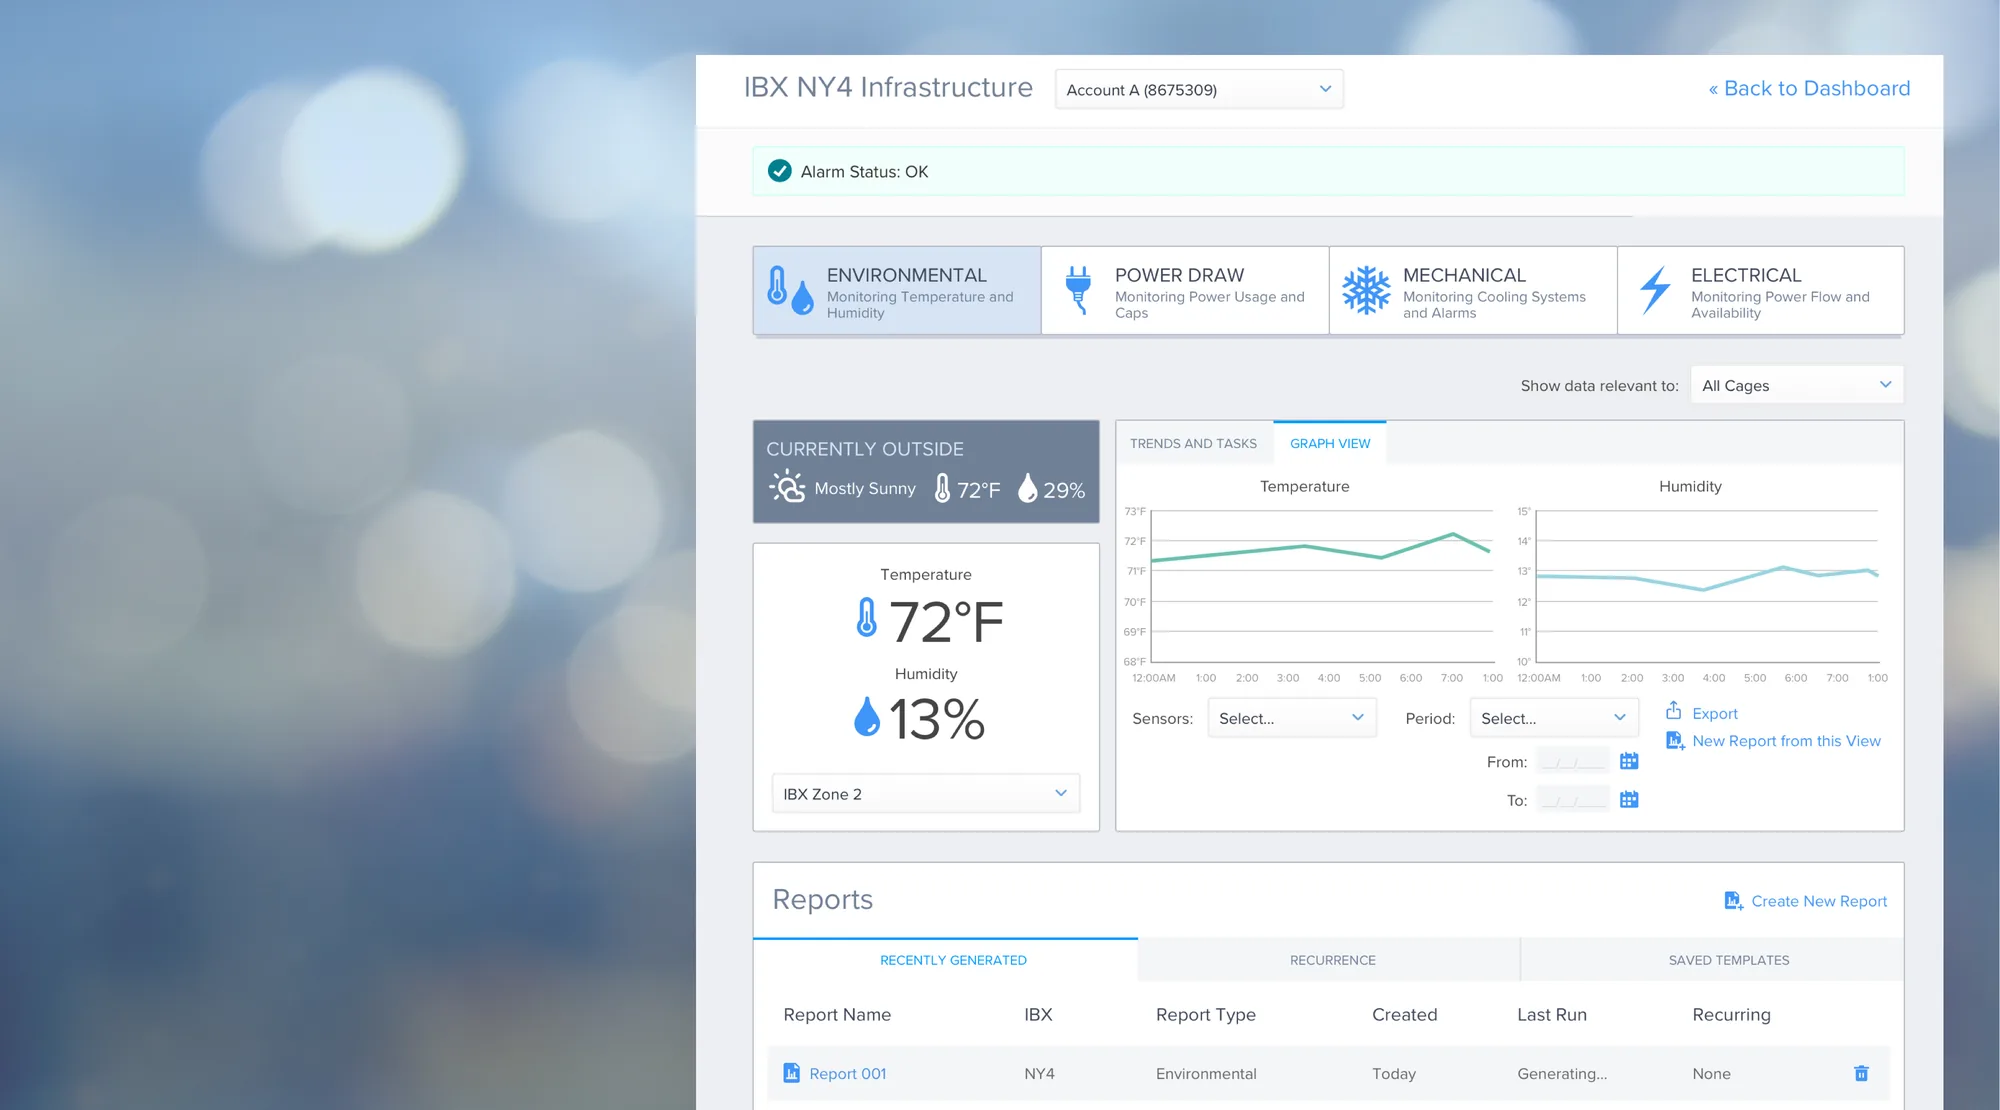
Task: Click the To date input field
Action: pos(1573,799)
